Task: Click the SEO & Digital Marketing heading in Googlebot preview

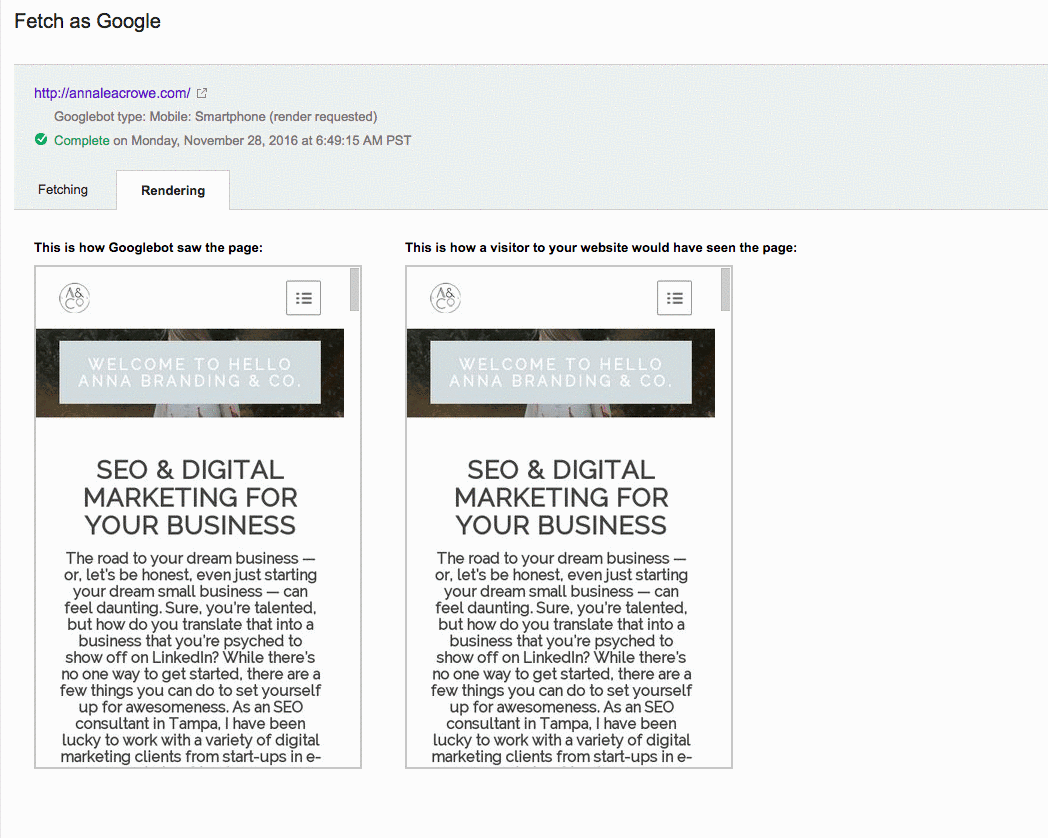Action: tap(190, 497)
